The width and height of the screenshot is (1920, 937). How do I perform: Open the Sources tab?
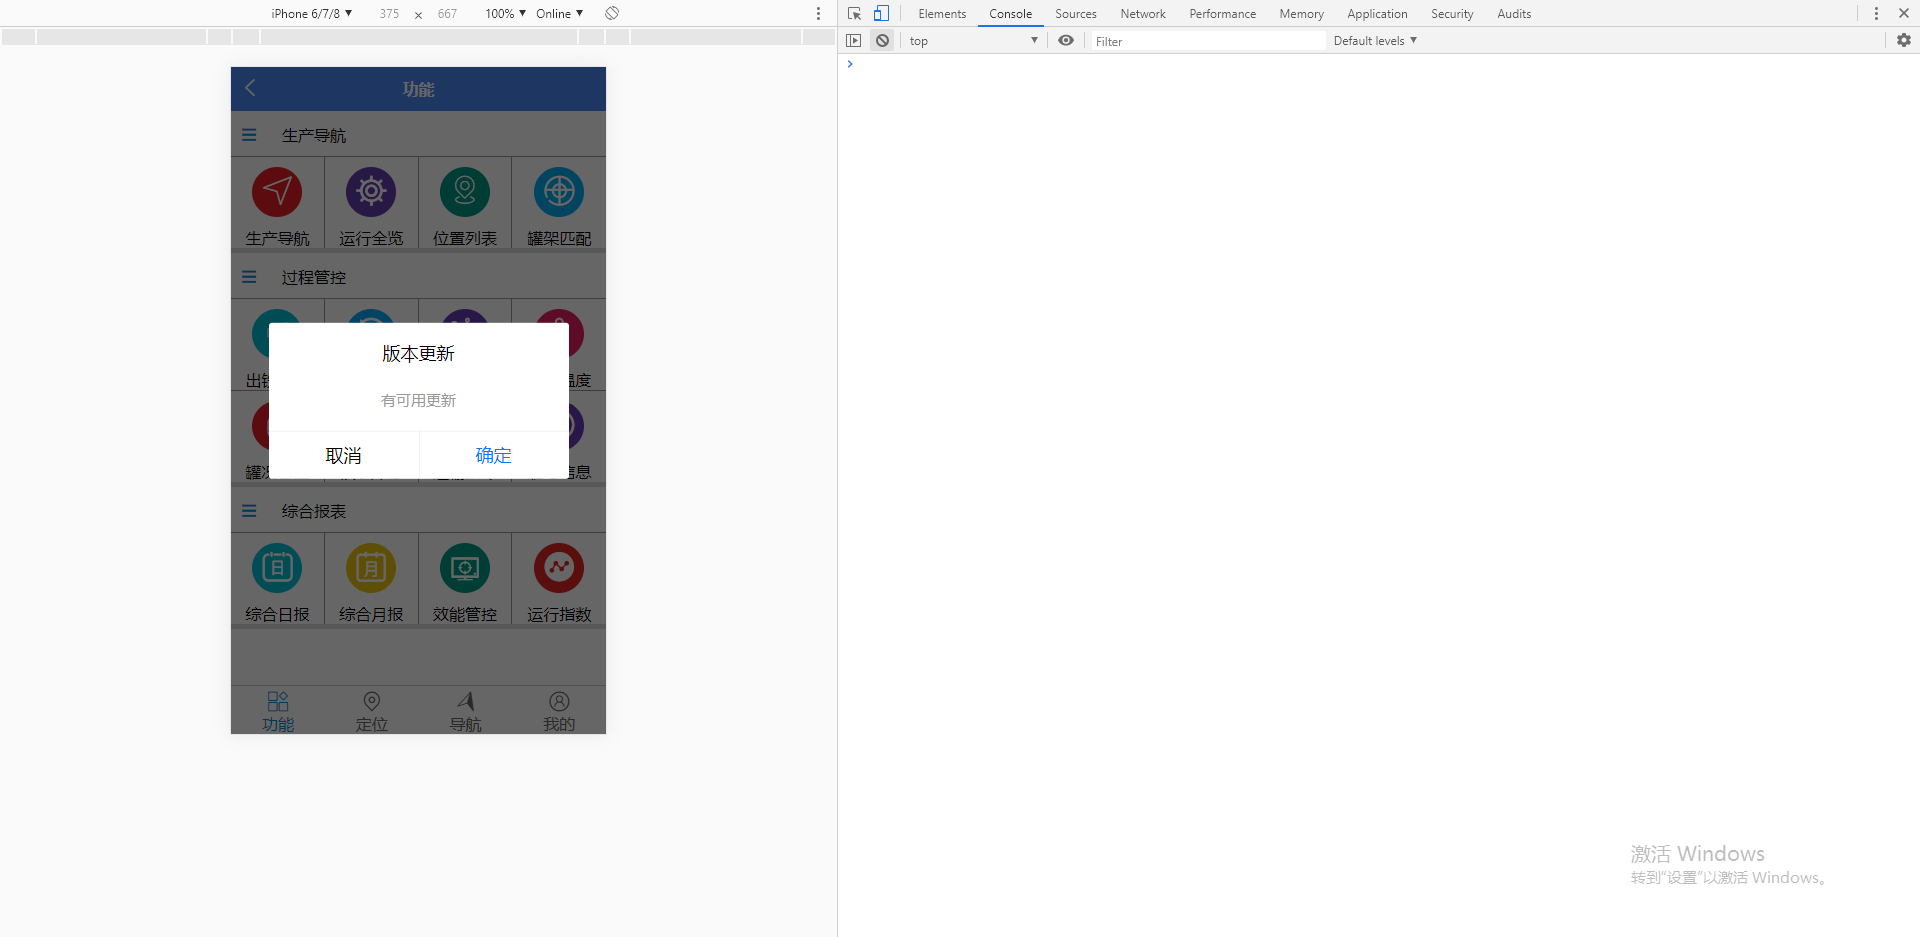pos(1076,14)
